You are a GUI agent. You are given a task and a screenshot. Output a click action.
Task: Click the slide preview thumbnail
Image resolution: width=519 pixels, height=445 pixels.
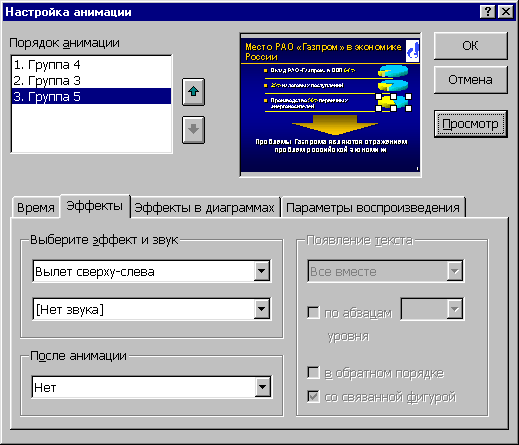click(330, 105)
